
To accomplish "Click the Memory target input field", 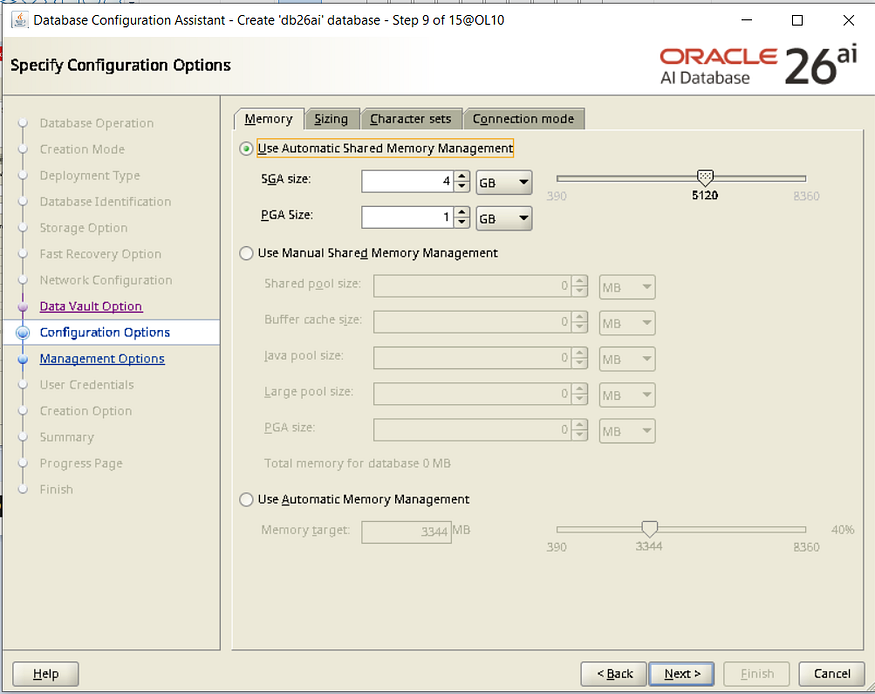I will [x=406, y=532].
